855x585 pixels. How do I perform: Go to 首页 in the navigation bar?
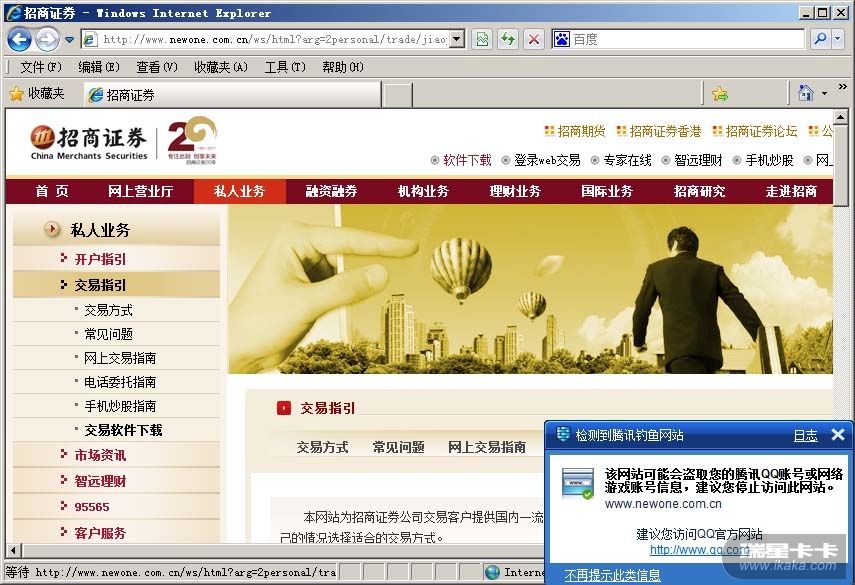[x=52, y=191]
